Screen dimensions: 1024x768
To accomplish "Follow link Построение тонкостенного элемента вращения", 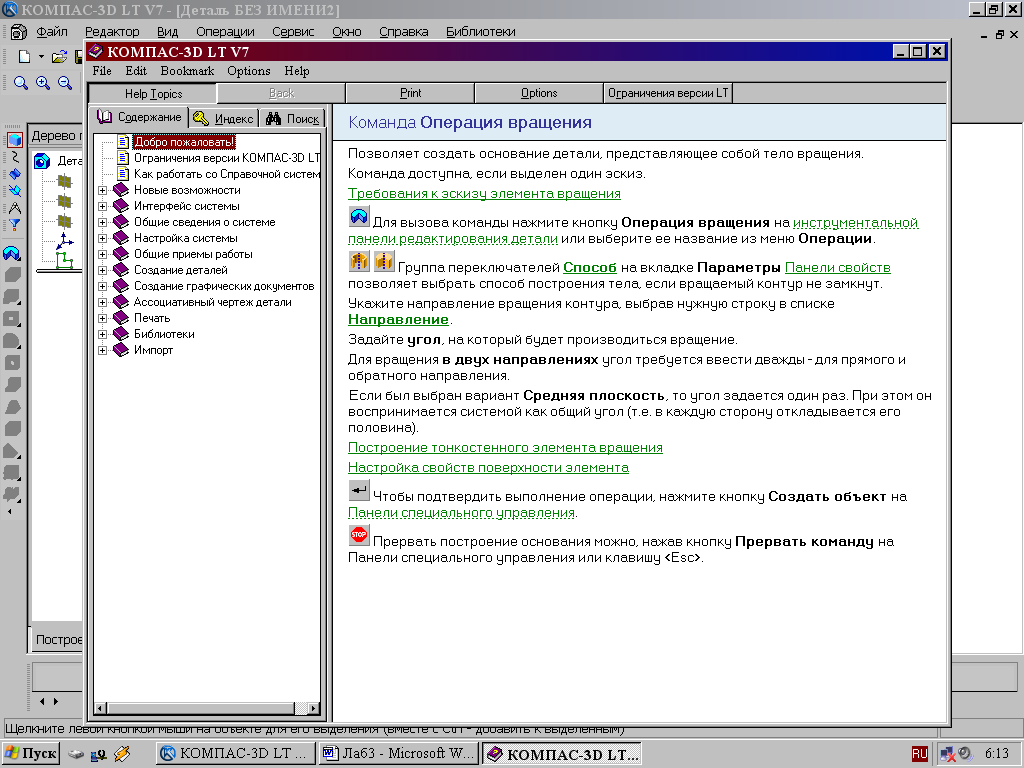I will (505, 447).
